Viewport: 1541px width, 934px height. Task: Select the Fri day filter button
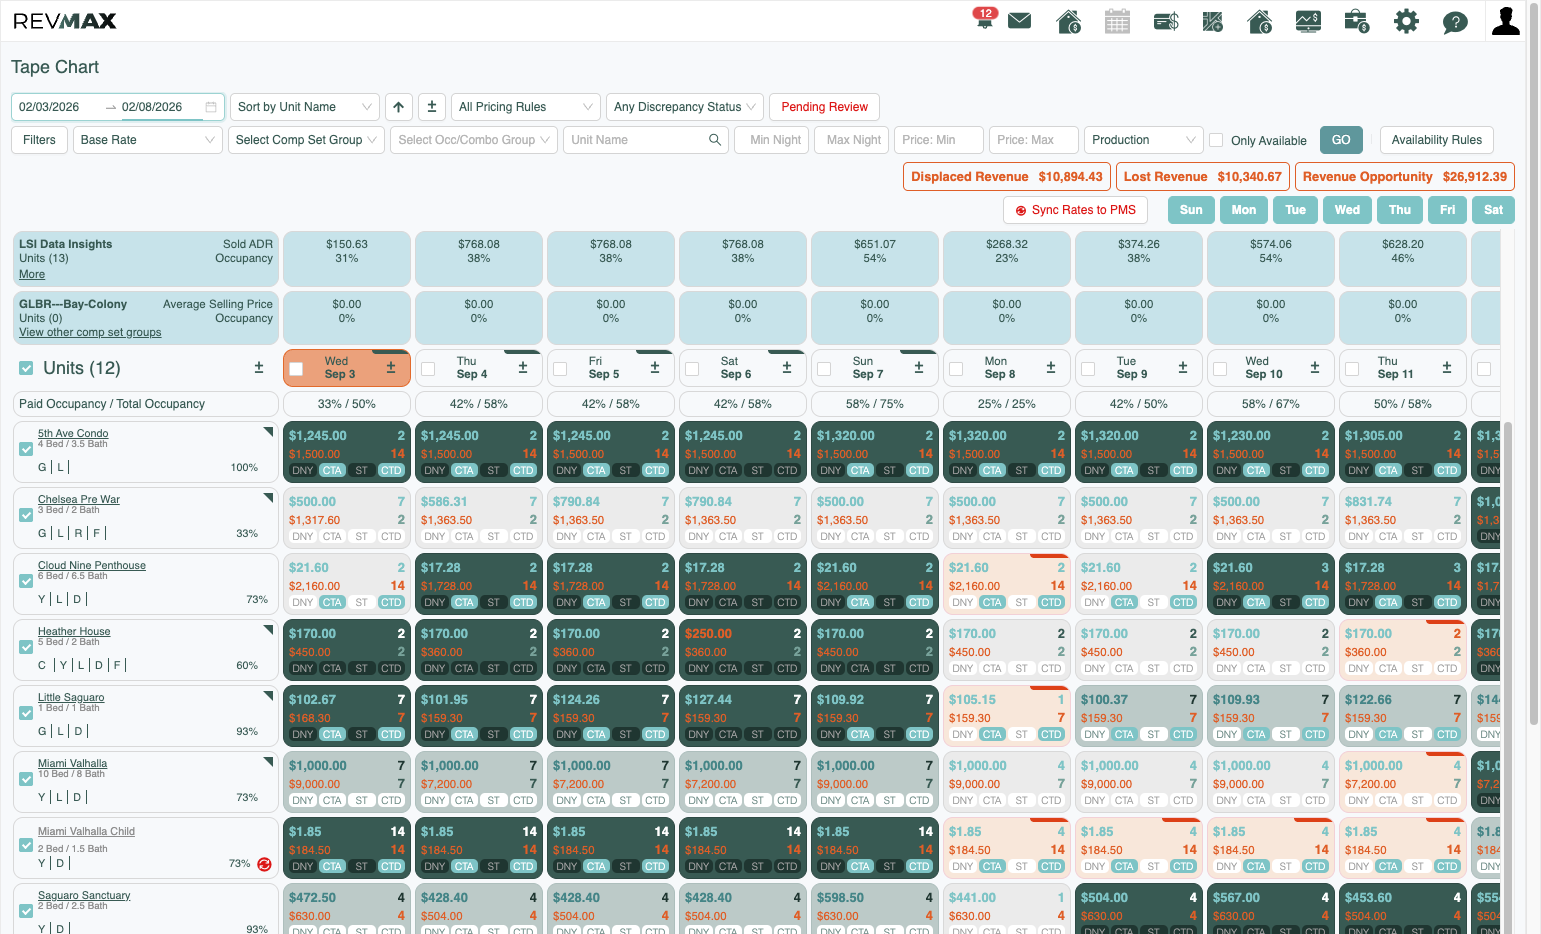pyautogui.click(x=1447, y=210)
